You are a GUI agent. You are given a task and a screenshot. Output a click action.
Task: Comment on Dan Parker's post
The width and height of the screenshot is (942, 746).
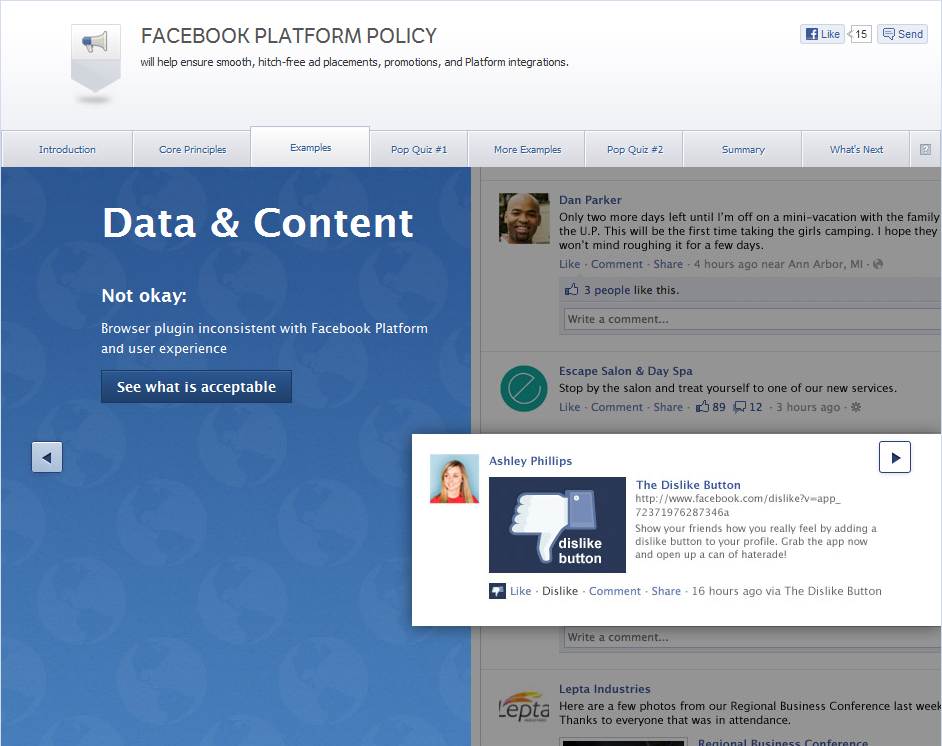coord(616,264)
